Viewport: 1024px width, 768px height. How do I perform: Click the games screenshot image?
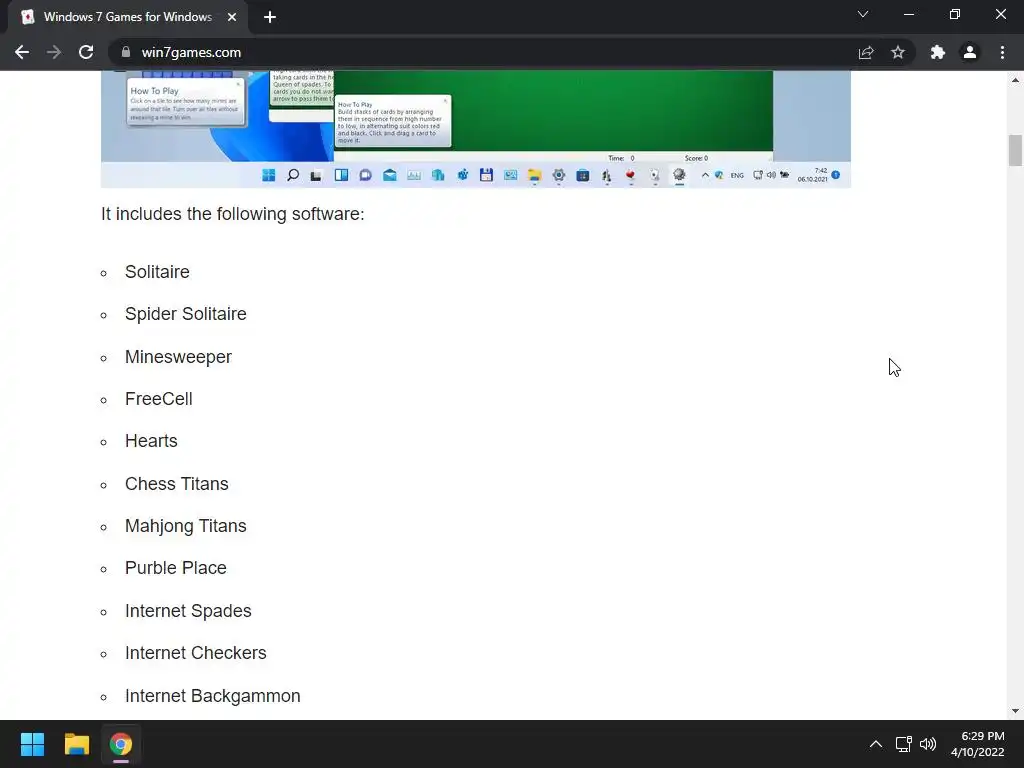[475, 129]
